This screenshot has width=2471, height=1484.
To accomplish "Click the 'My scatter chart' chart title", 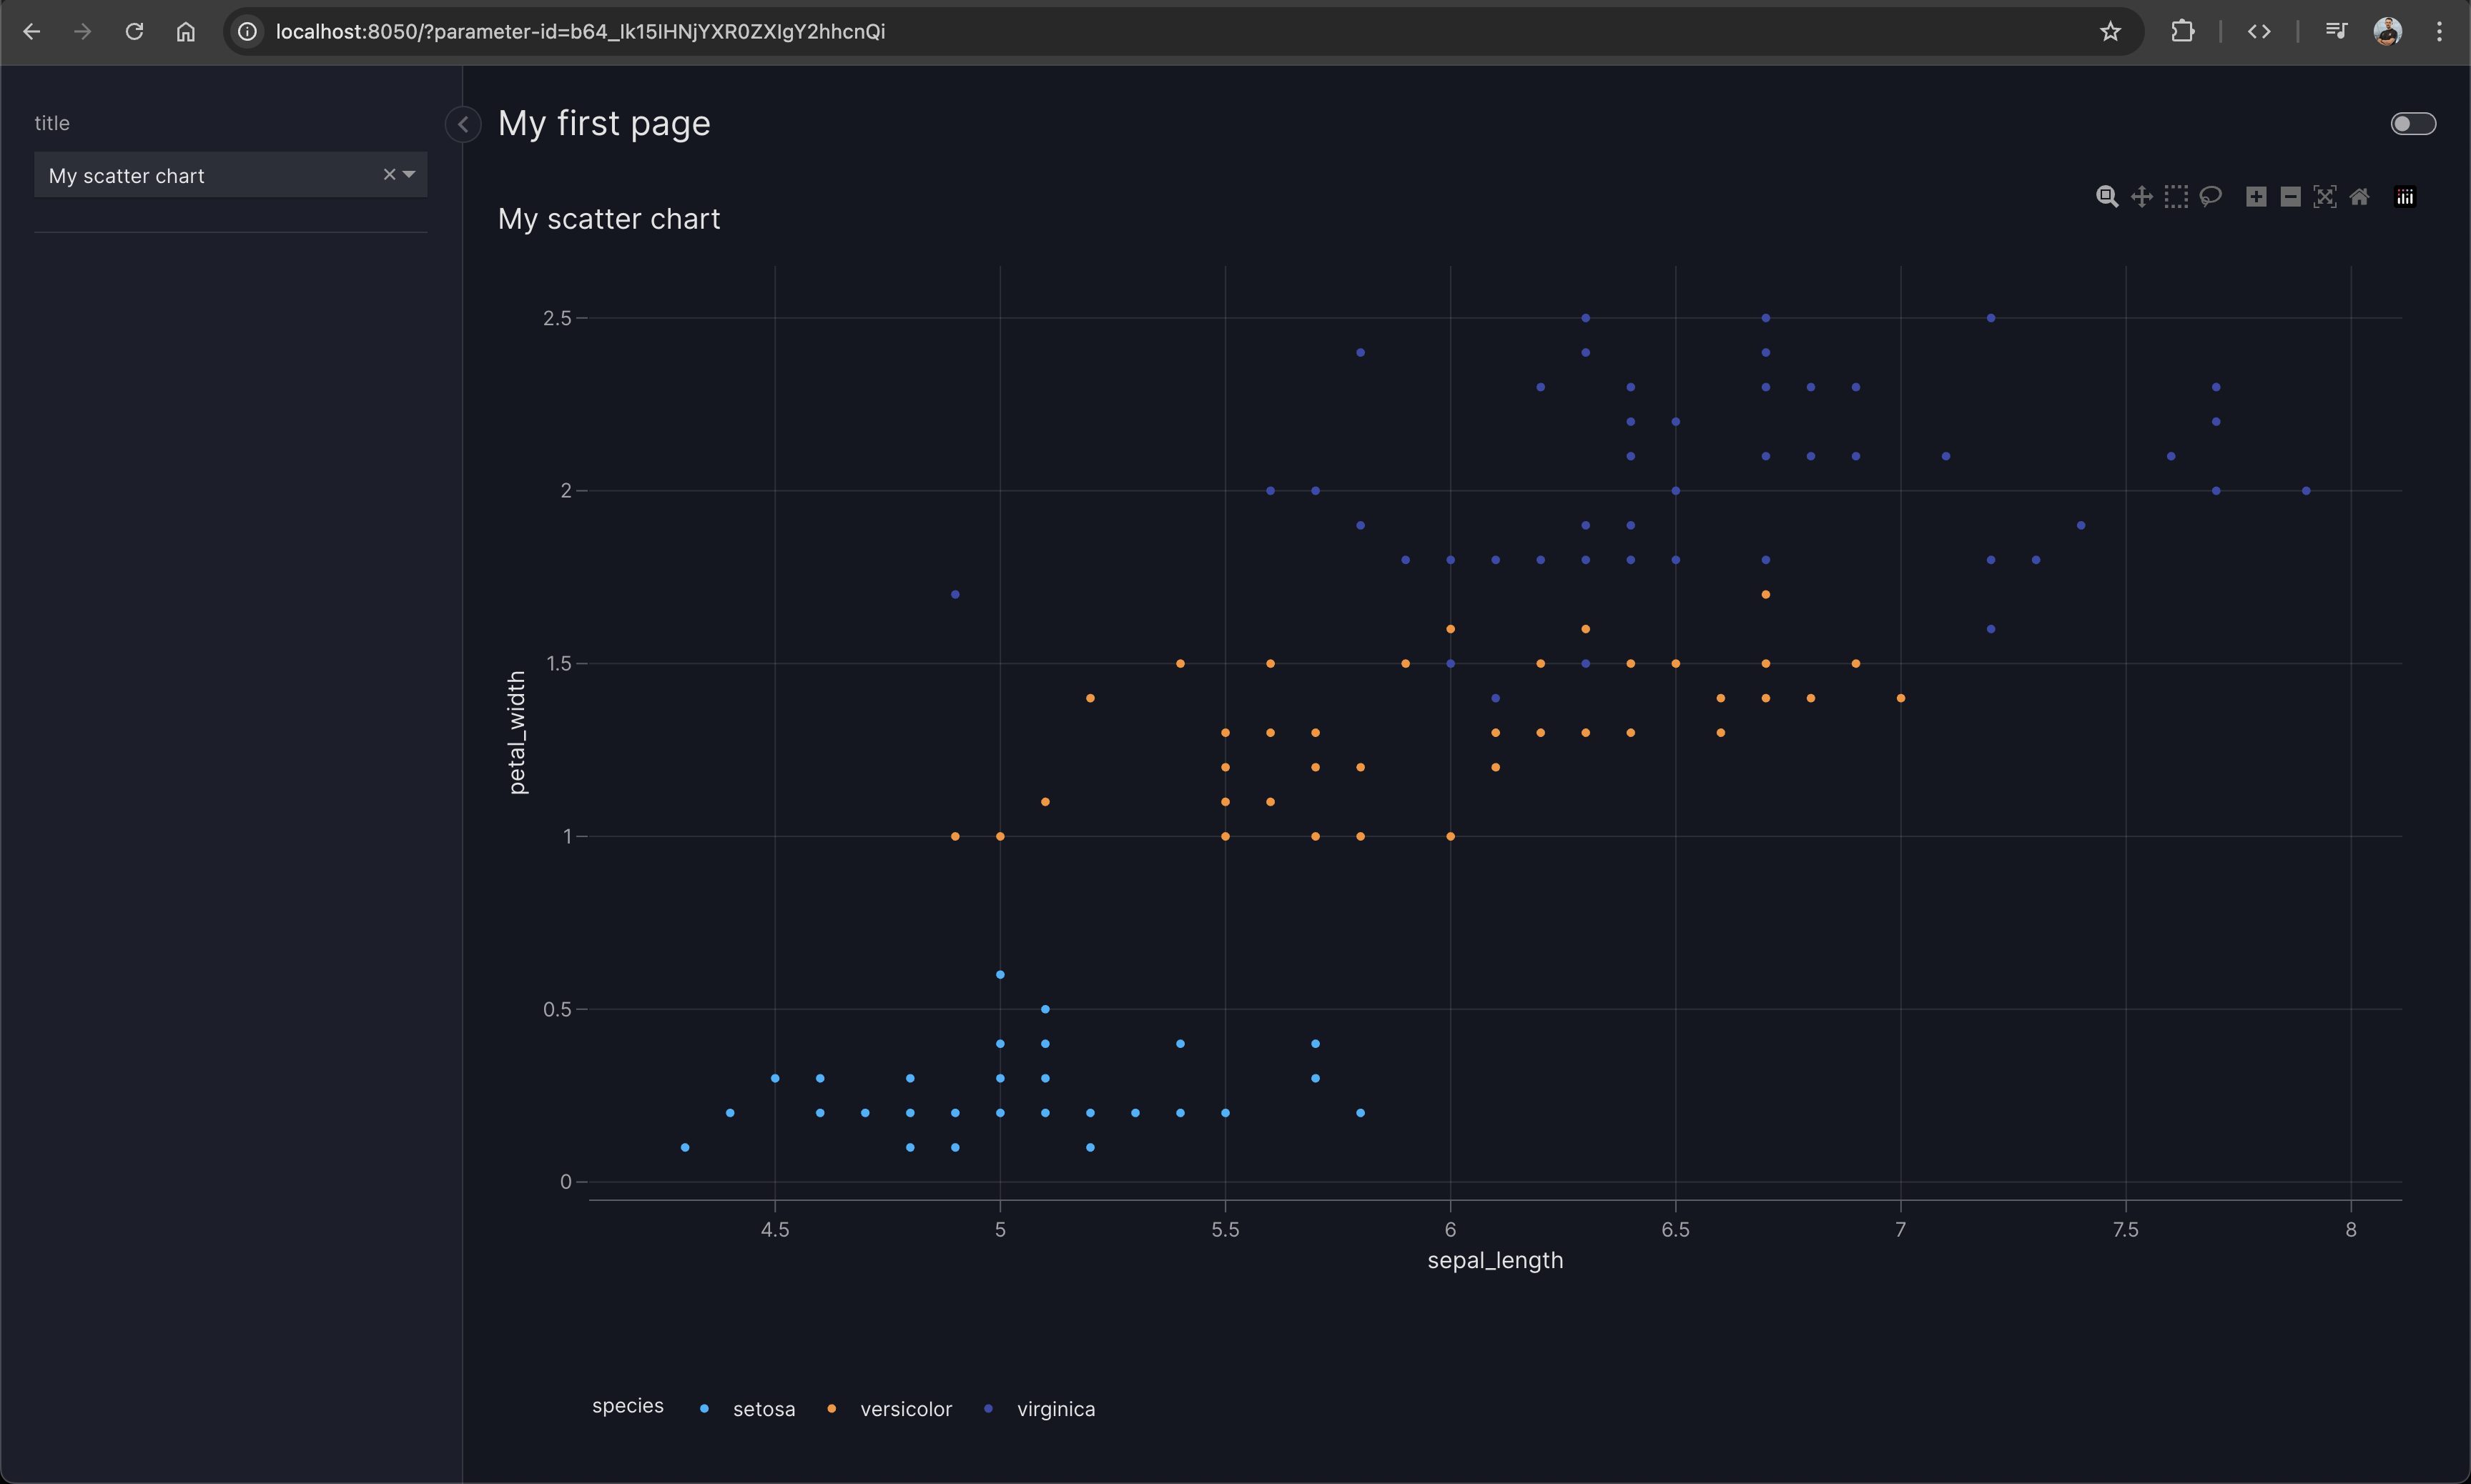I will coord(609,219).
